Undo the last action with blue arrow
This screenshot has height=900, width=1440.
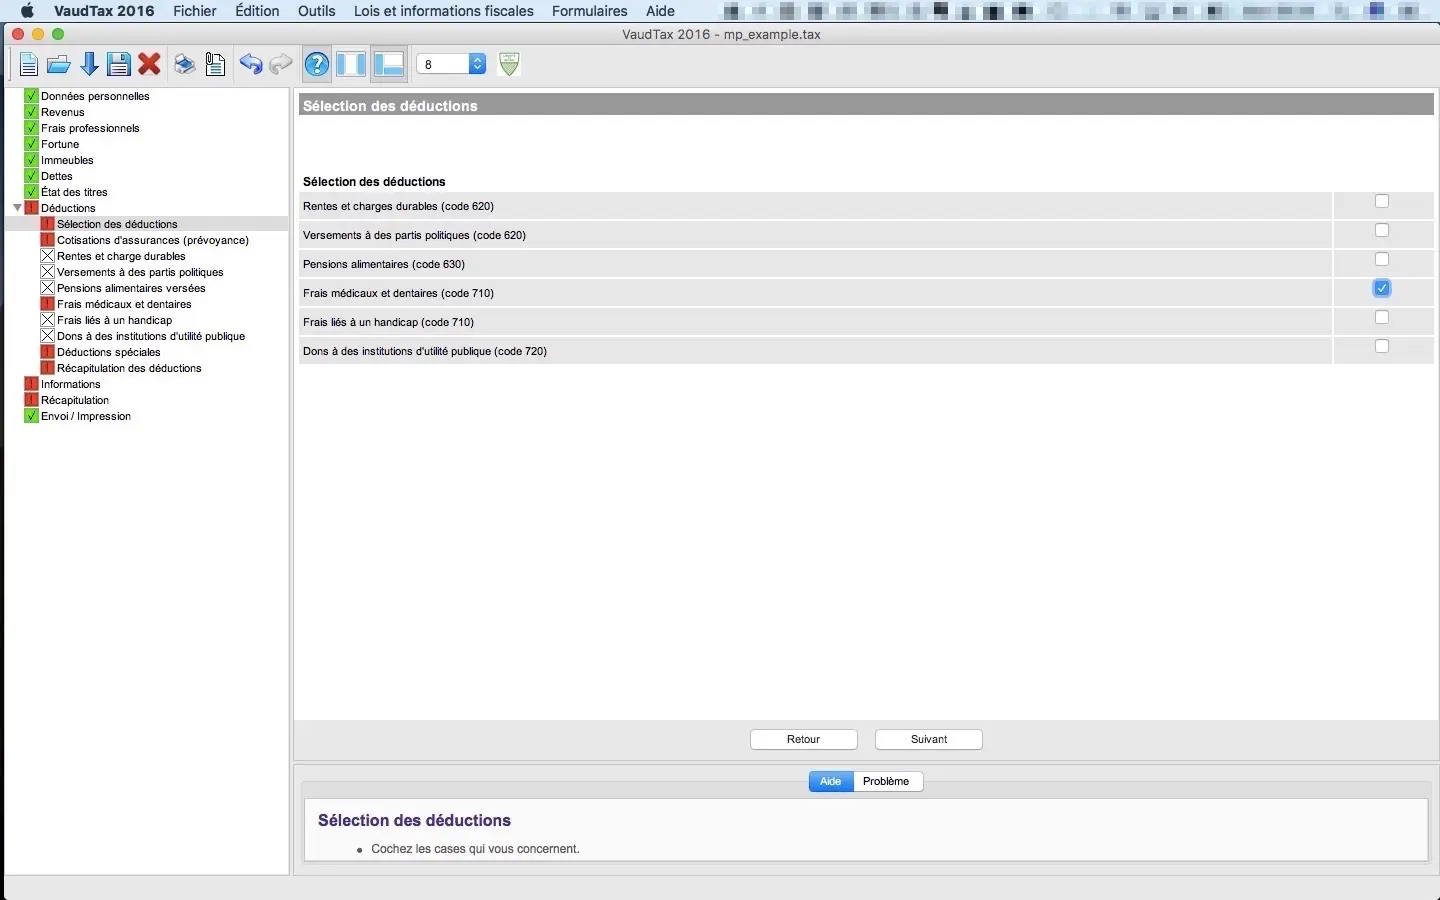(x=251, y=65)
